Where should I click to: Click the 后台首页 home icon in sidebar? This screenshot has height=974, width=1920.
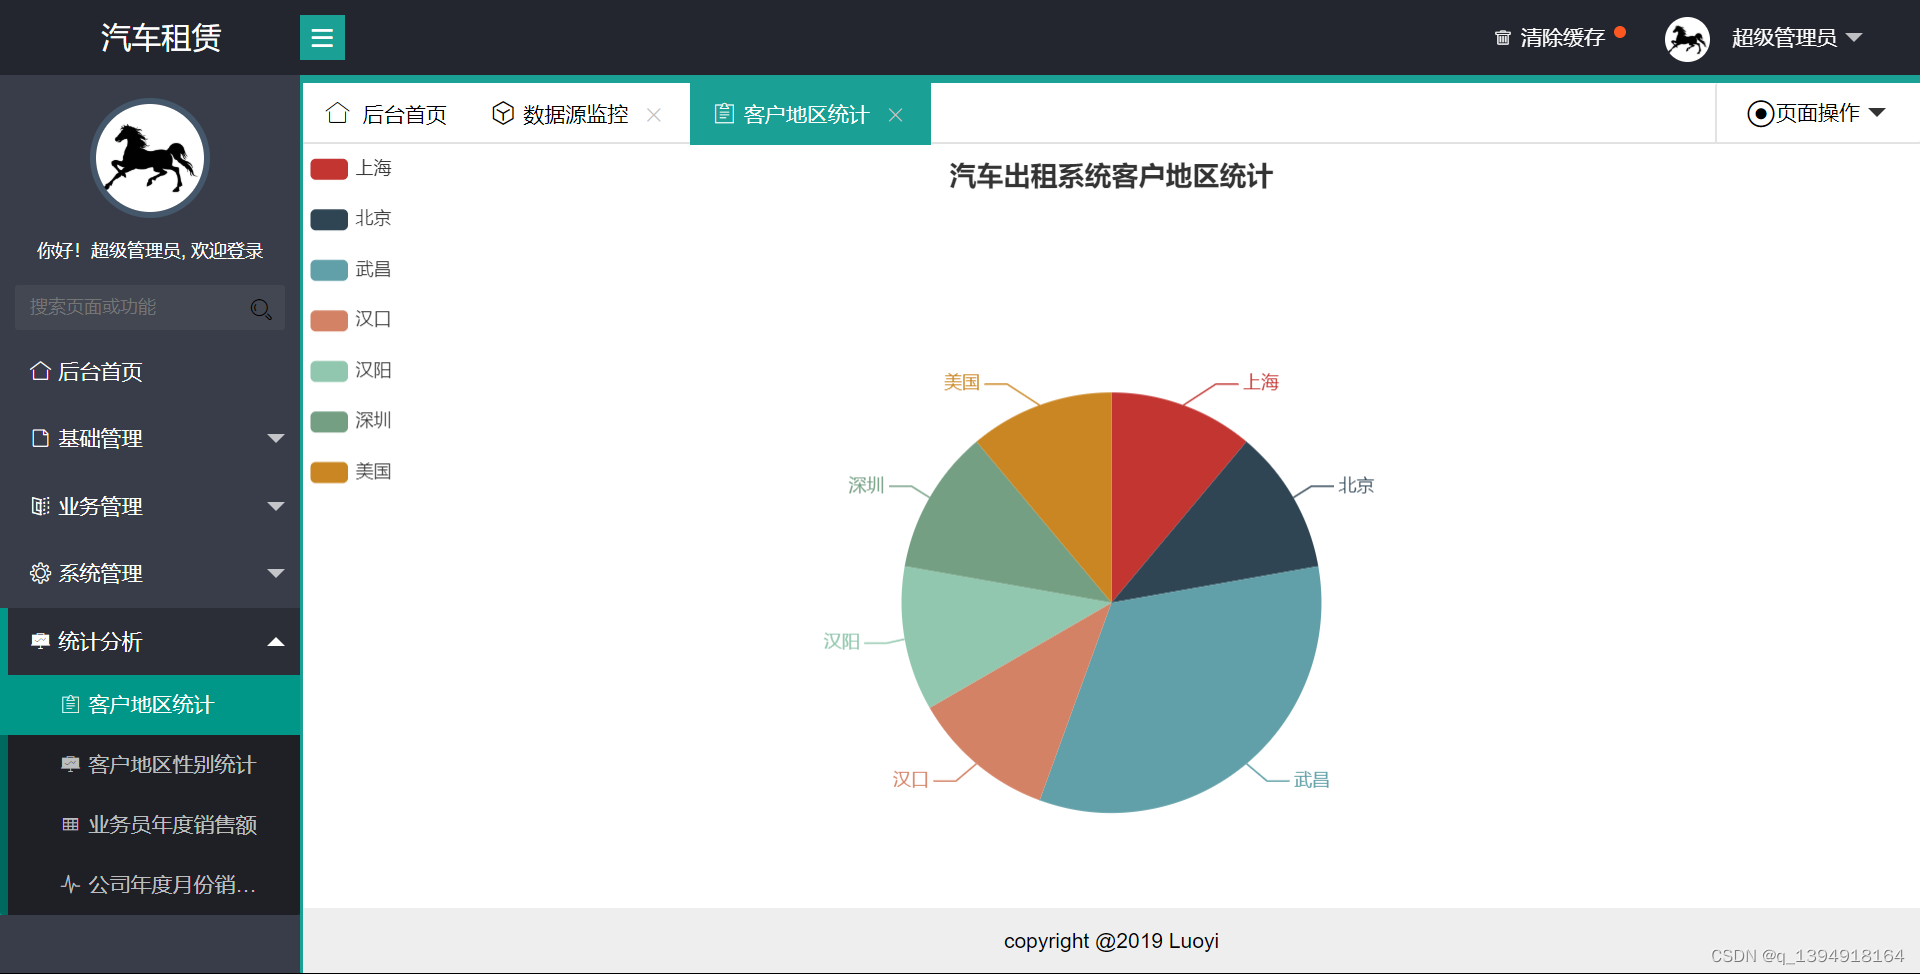[39, 371]
